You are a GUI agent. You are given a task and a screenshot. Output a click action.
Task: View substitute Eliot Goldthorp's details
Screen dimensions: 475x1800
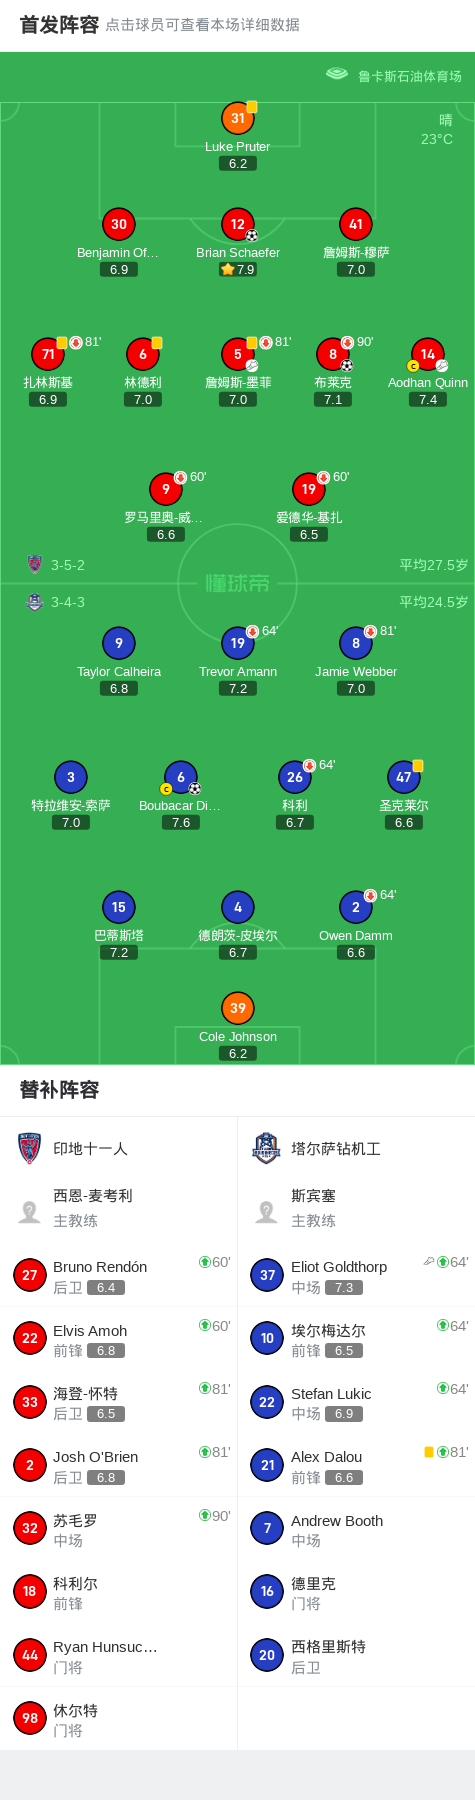click(356, 1275)
